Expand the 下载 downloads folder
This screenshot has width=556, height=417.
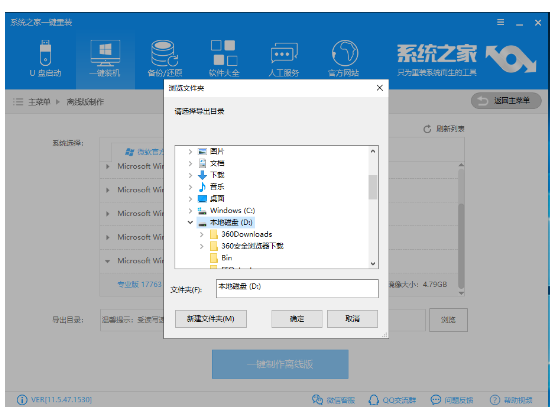(190, 175)
